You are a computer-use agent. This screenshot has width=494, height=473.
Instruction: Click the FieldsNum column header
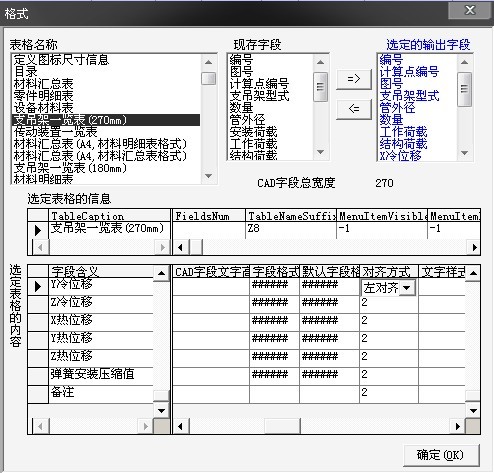click(209, 216)
